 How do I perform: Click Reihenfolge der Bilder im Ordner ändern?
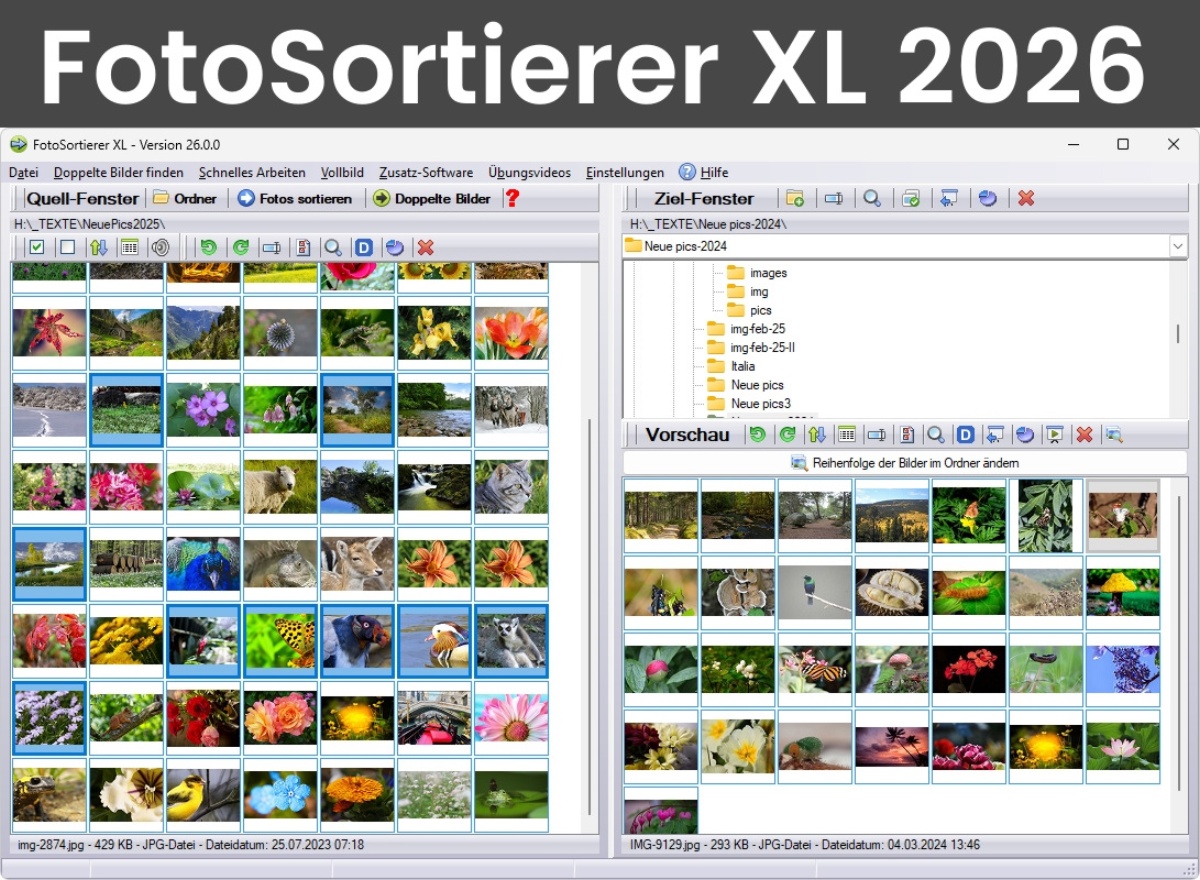coord(904,463)
